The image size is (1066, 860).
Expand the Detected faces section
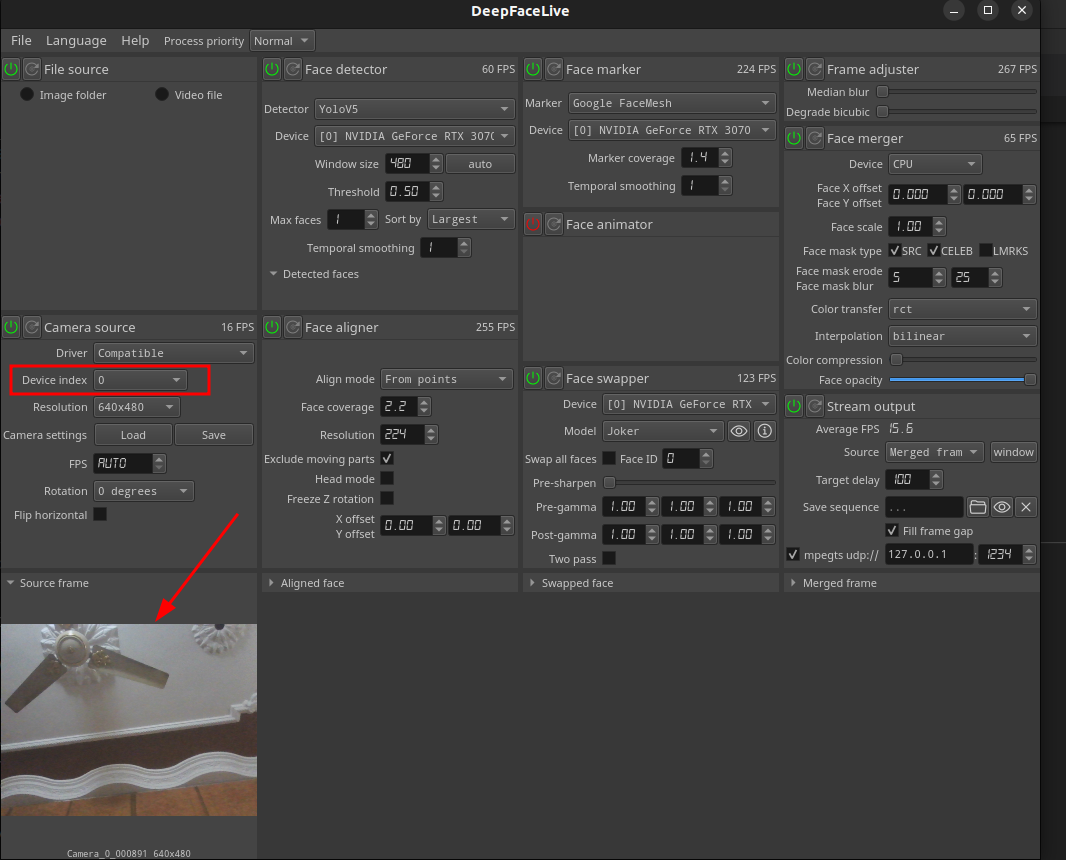[x=274, y=274]
